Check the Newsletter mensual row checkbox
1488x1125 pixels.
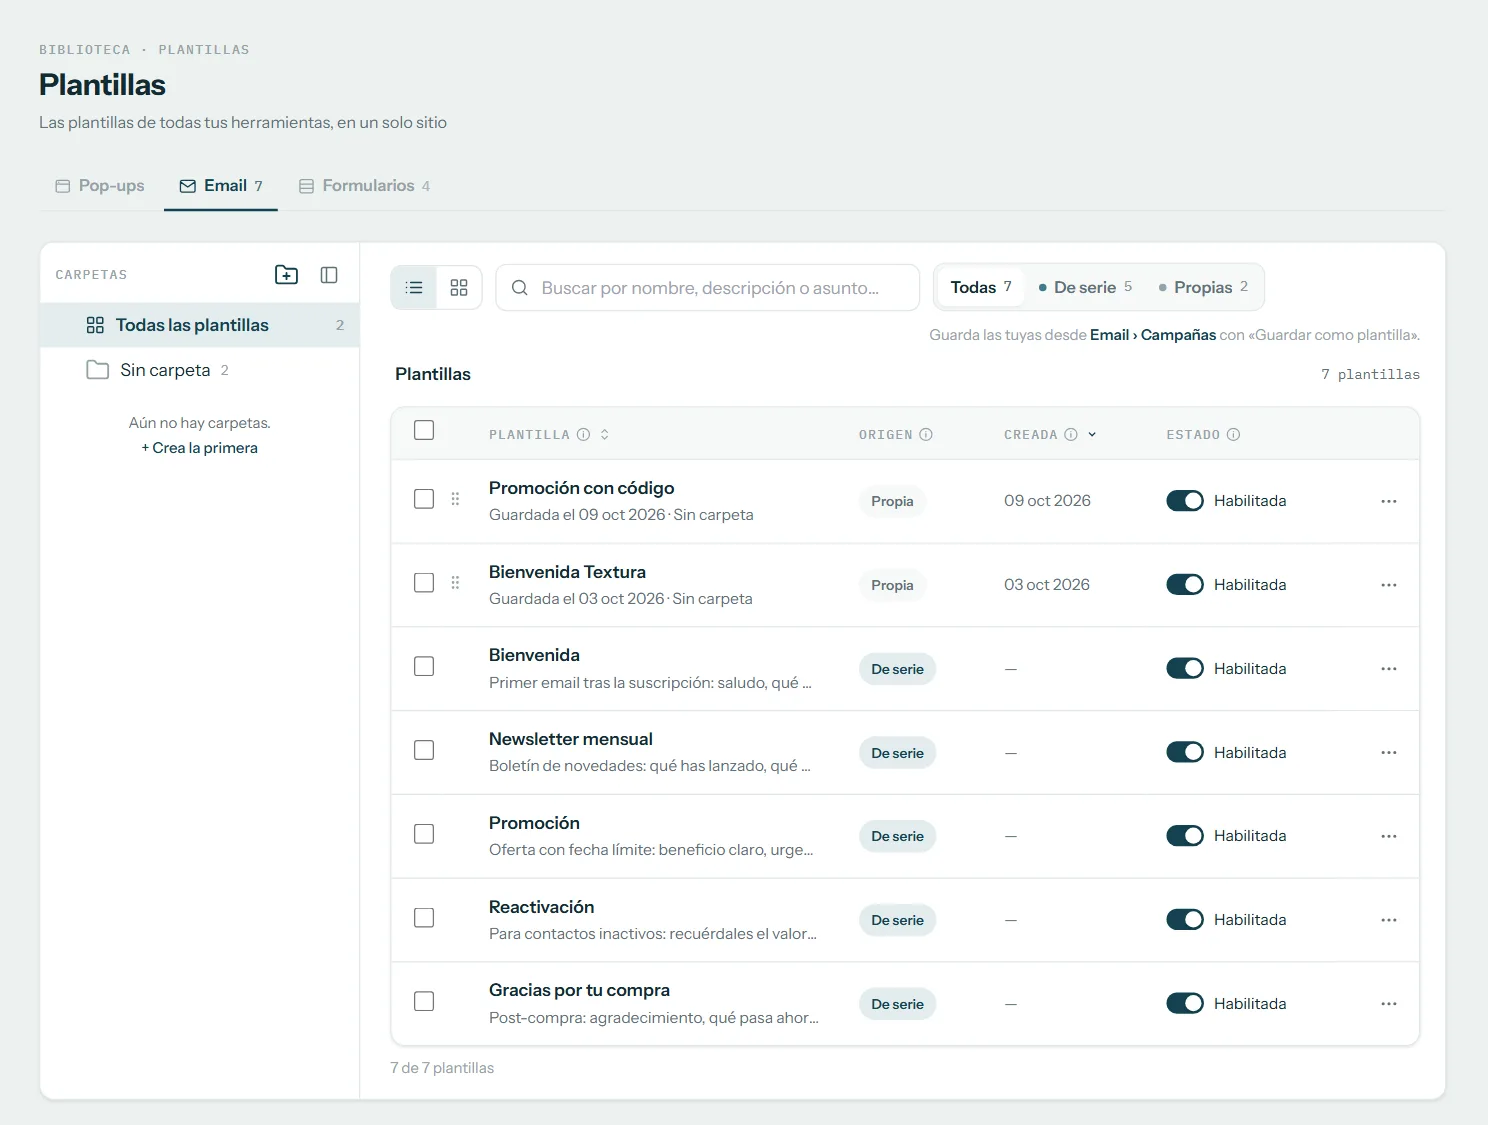click(x=424, y=750)
